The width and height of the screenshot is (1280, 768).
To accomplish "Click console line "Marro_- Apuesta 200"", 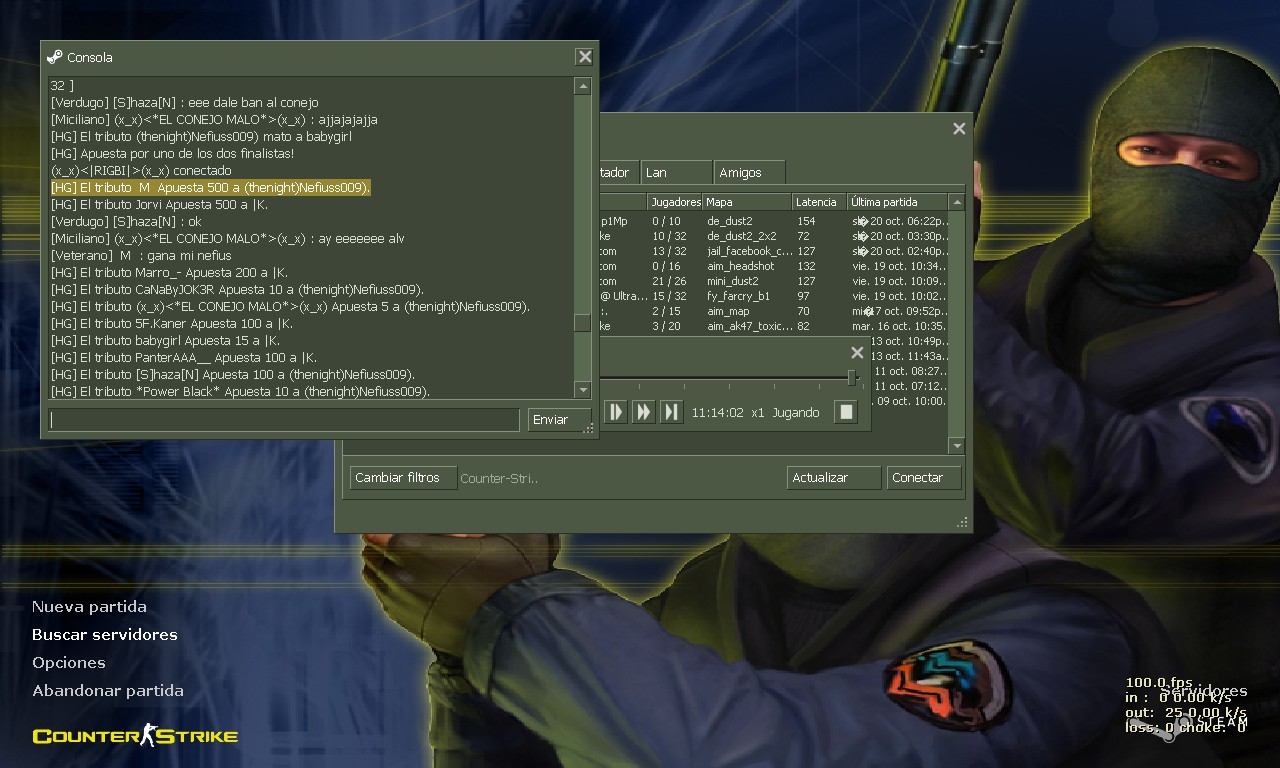I will pyautogui.click(x=169, y=273).
